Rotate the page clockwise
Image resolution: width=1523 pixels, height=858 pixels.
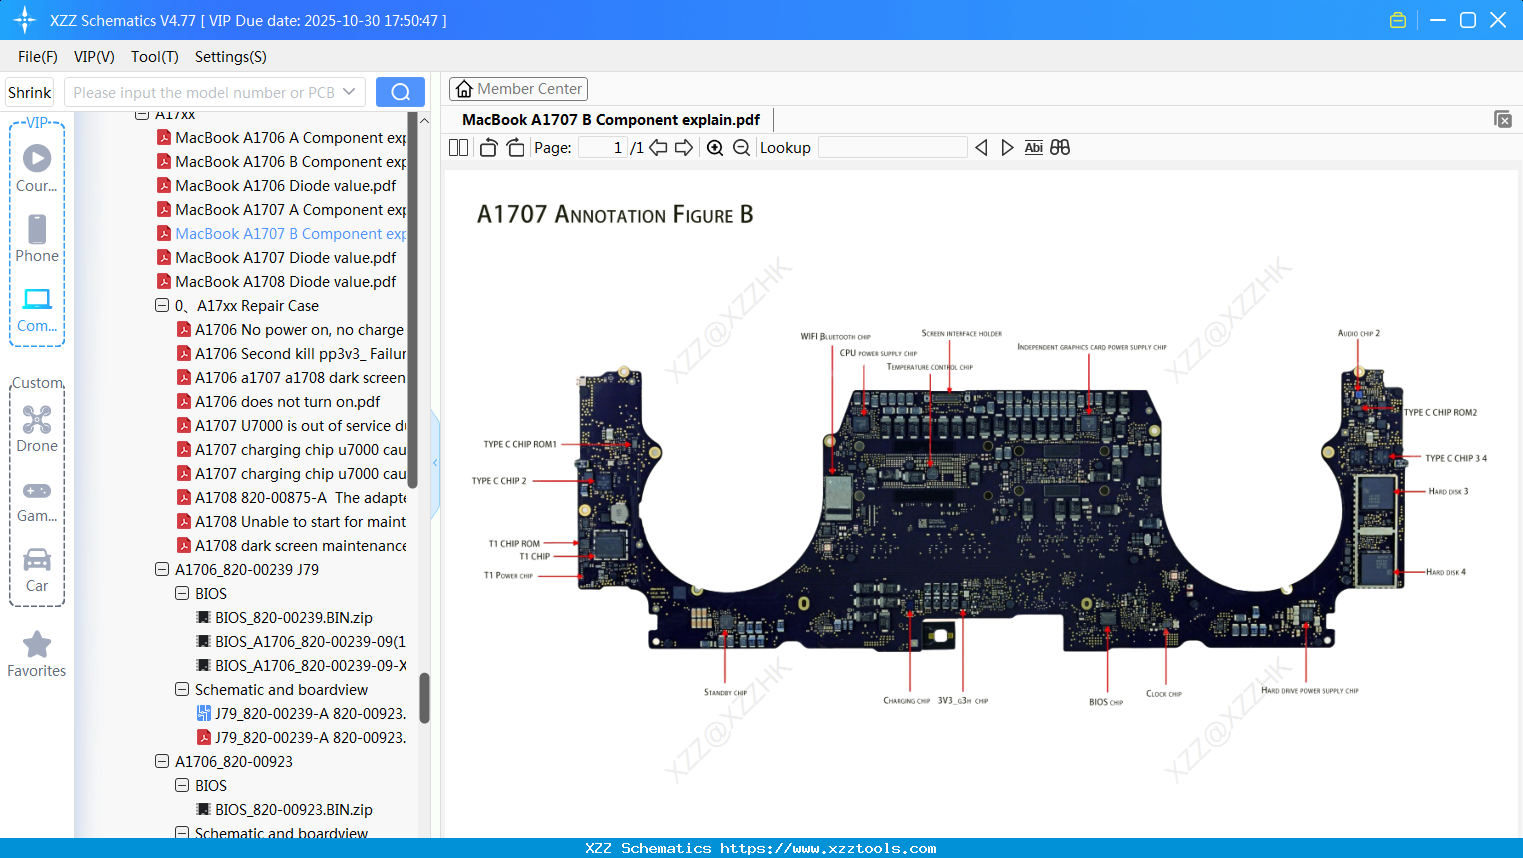point(515,148)
